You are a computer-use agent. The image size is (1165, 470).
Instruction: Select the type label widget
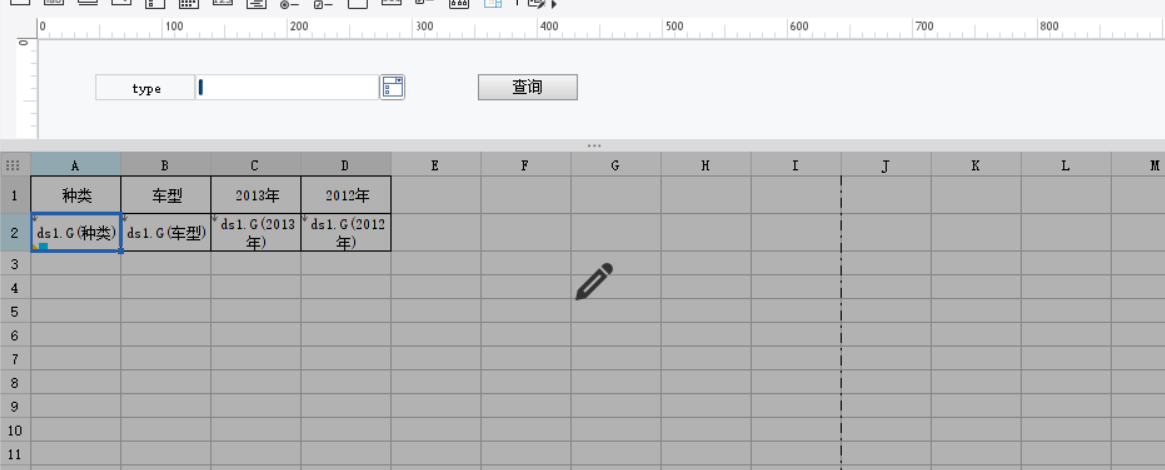(x=146, y=88)
